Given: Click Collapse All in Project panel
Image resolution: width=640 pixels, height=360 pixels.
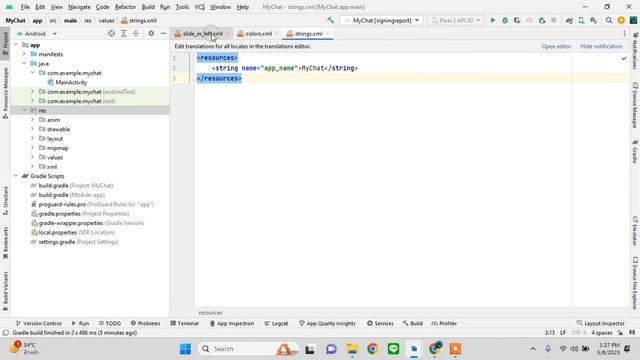Looking at the screenshot, I should click(x=136, y=33).
